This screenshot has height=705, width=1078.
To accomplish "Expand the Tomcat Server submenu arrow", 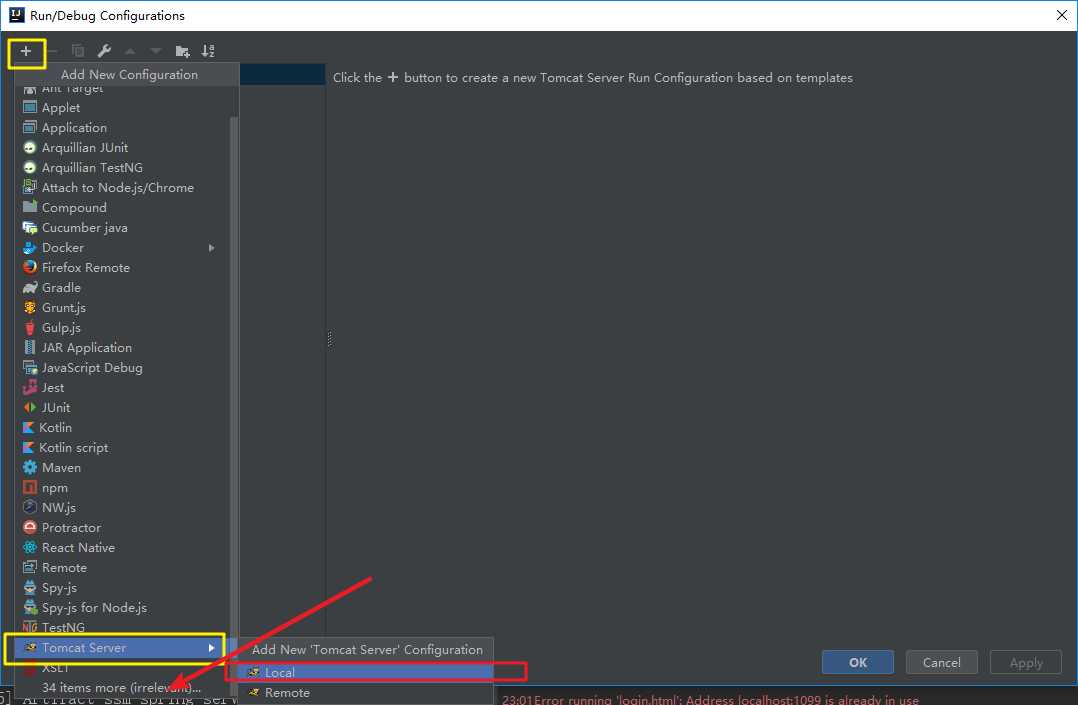I will [x=212, y=648].
